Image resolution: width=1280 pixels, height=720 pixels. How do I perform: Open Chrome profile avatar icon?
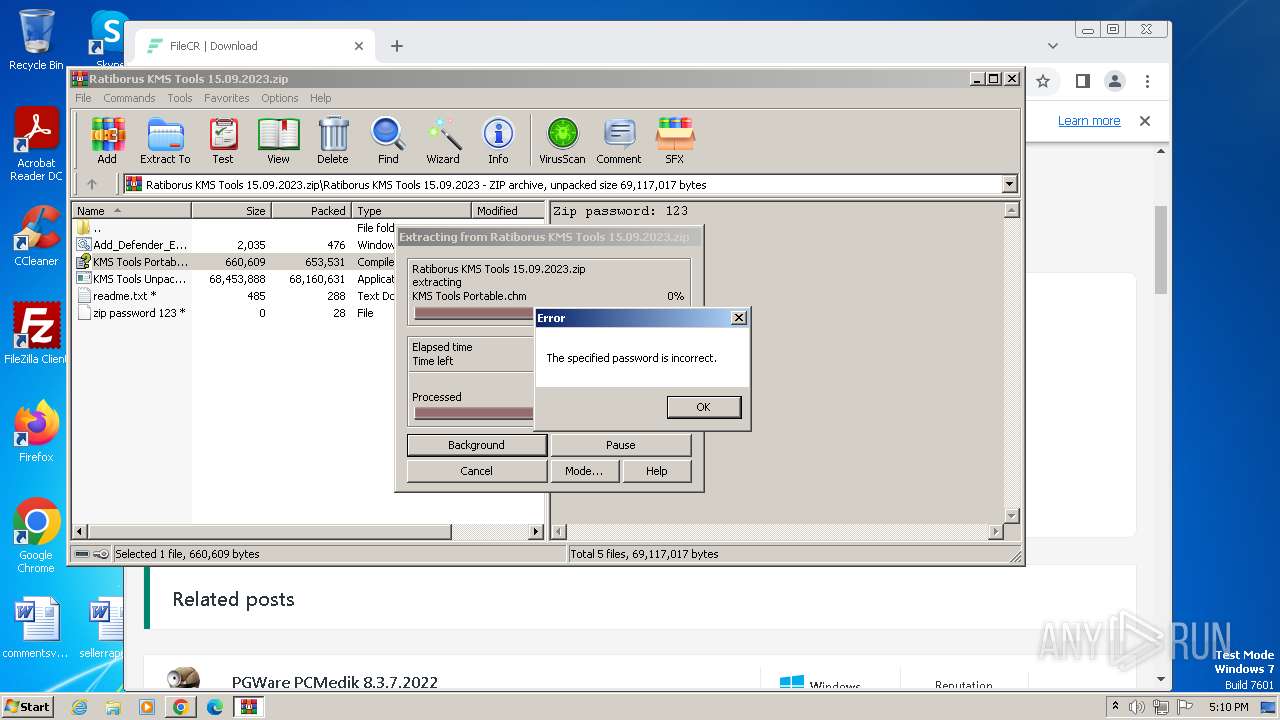tap(1114, 81)
